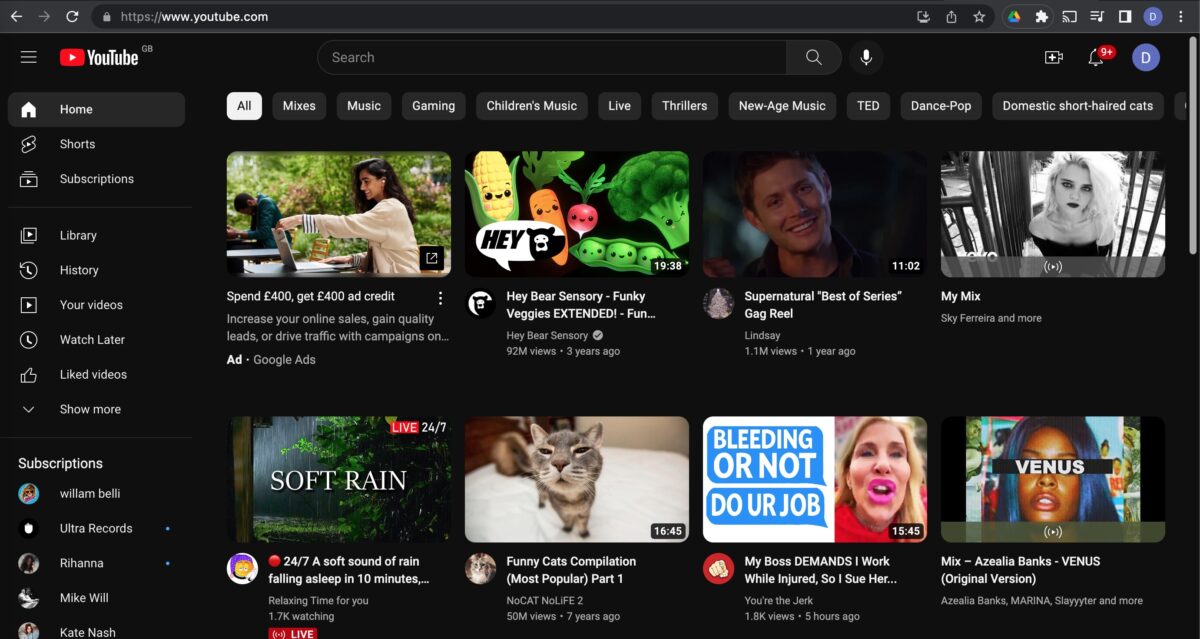The width and height of the screenshot is (1200, 639).
Task: Open Liked videos in the sidebar
Action: pos(96,374)
